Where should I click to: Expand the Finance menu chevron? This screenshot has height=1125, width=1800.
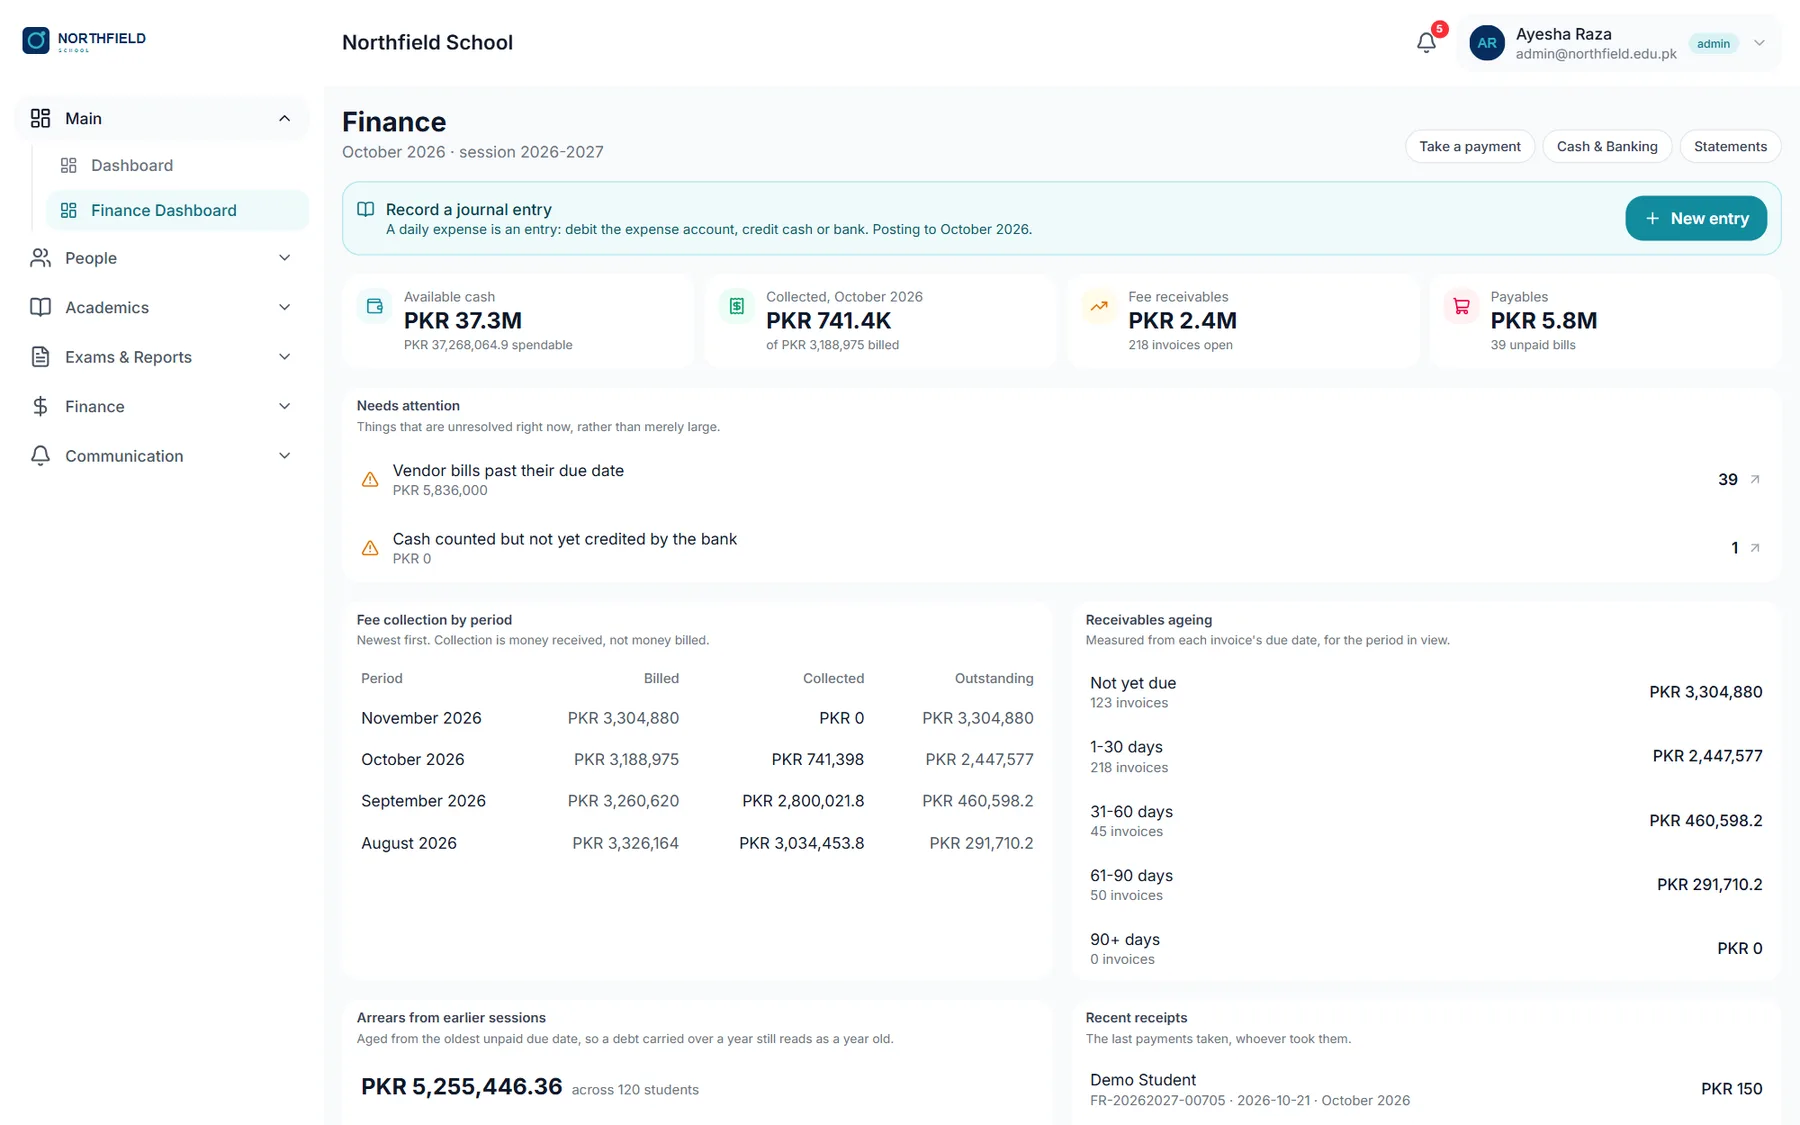[x=284, y=406]
